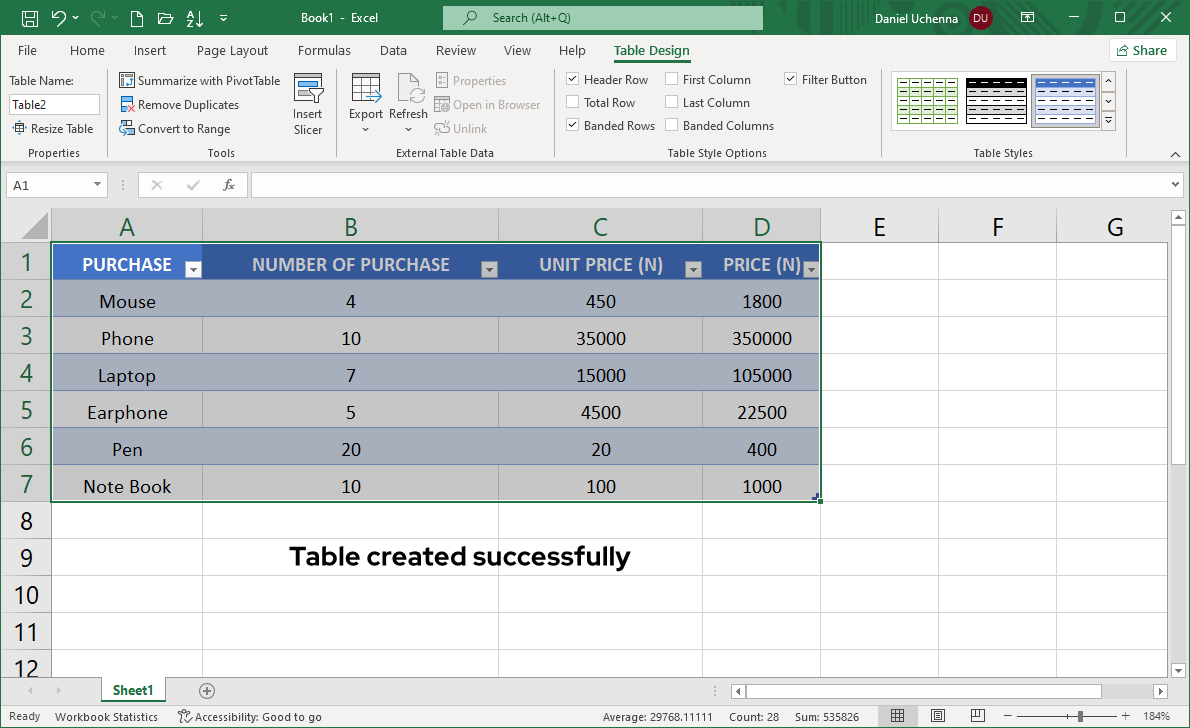1190x728 pixels.
Task: Open the PURCHASE column filter dropdown
Action: click(x=193, y=269)
